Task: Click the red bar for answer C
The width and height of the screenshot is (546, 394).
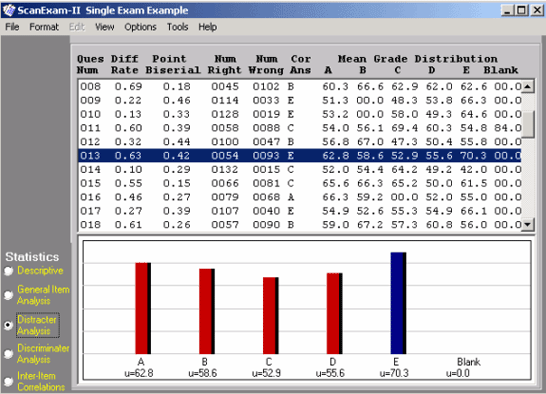Action: [x=271, y=316]
